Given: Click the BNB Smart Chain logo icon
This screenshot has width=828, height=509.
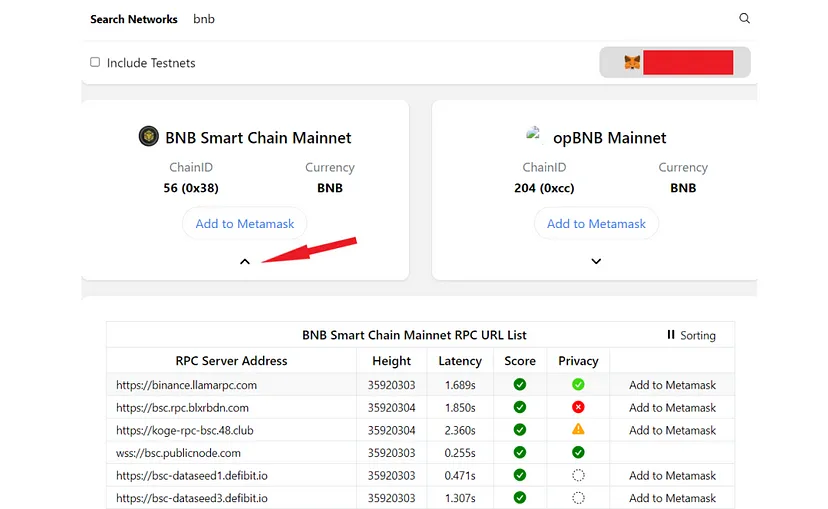Looking at the screenshot, I should tap(149, 137).
